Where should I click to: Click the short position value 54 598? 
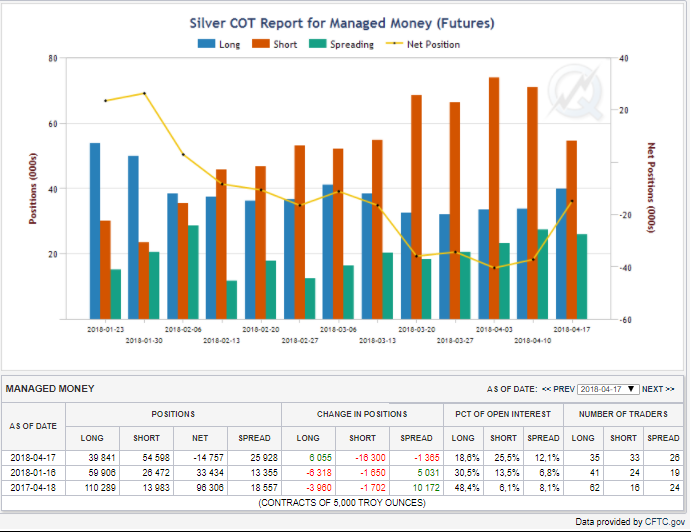pyautogui.click(x=156, y=458)
